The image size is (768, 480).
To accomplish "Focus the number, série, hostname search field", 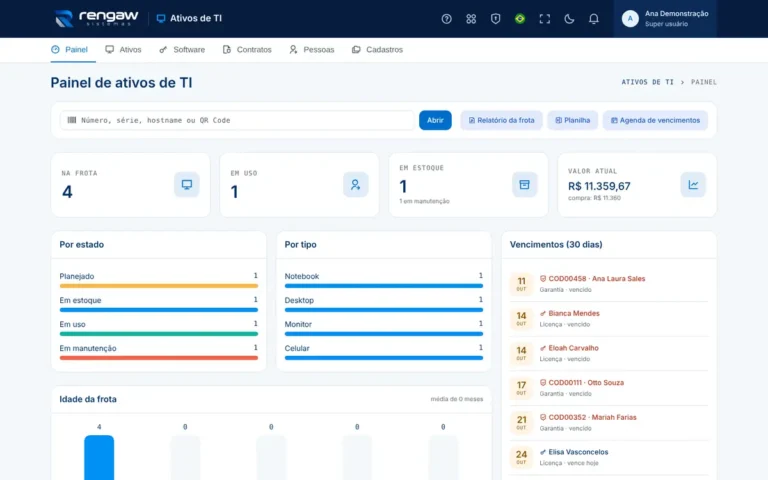I will point(237,120).
